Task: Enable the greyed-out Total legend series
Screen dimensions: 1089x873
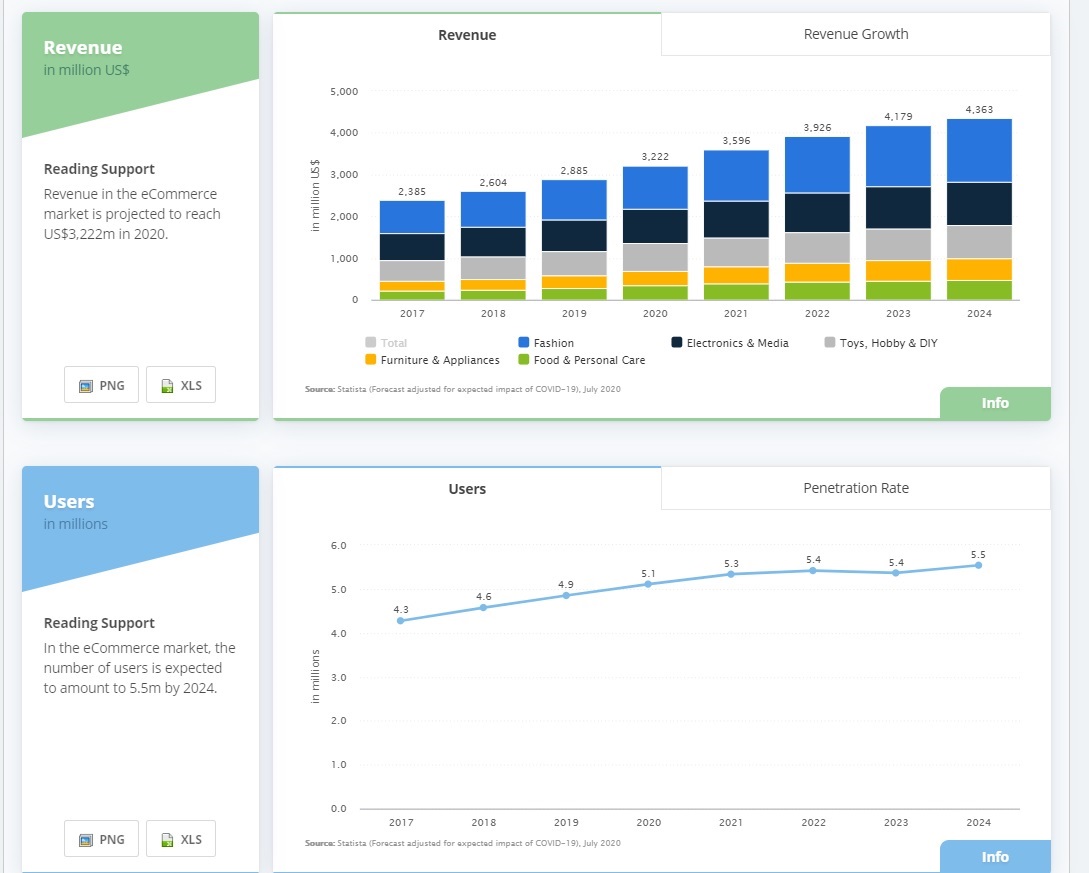Action: [393, 343]
